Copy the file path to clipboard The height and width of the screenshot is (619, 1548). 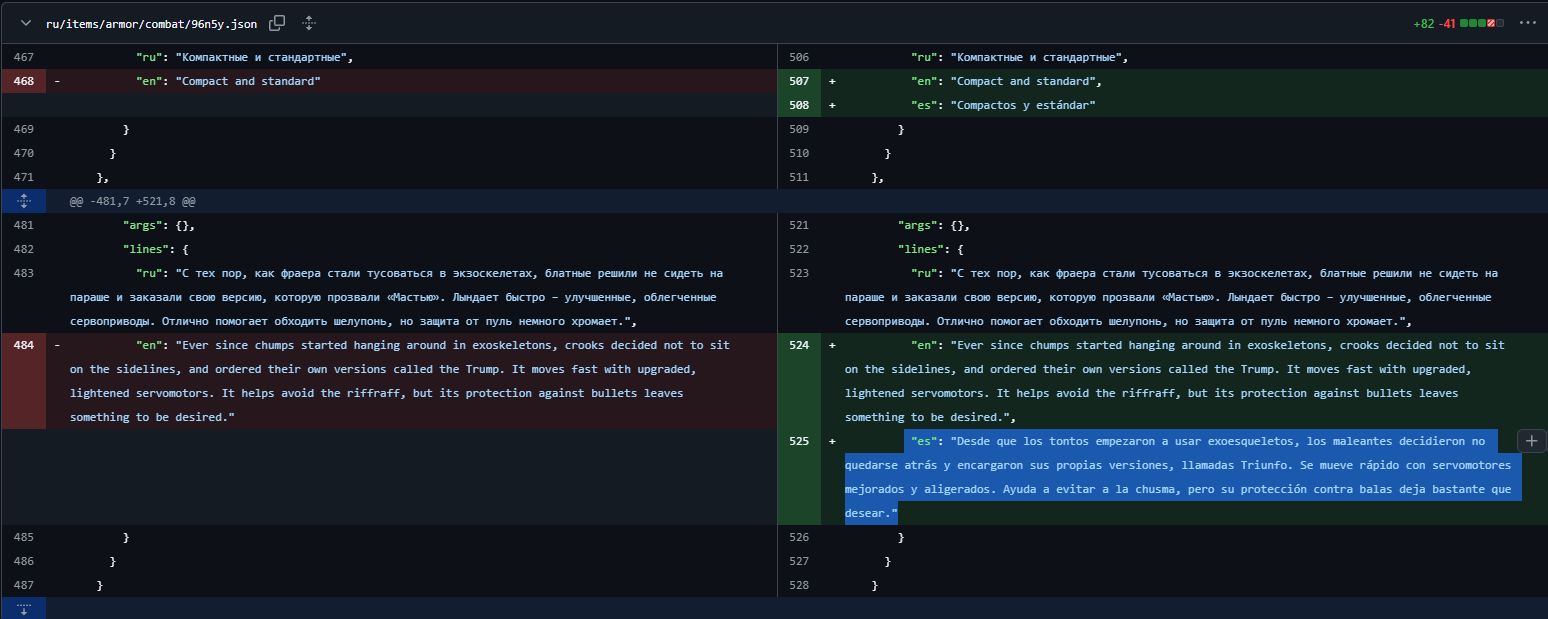(277, 22)
